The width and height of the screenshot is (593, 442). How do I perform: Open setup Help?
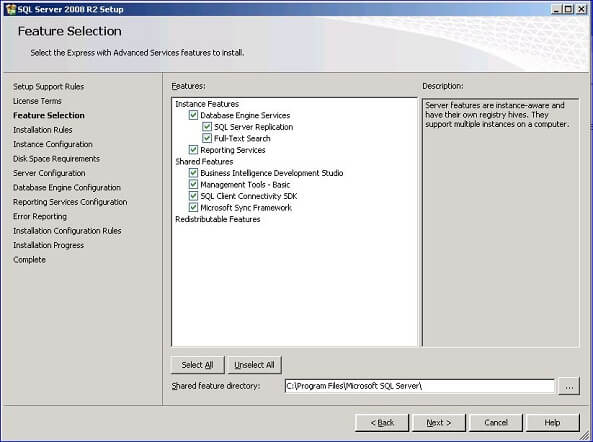tap(552, 423)
